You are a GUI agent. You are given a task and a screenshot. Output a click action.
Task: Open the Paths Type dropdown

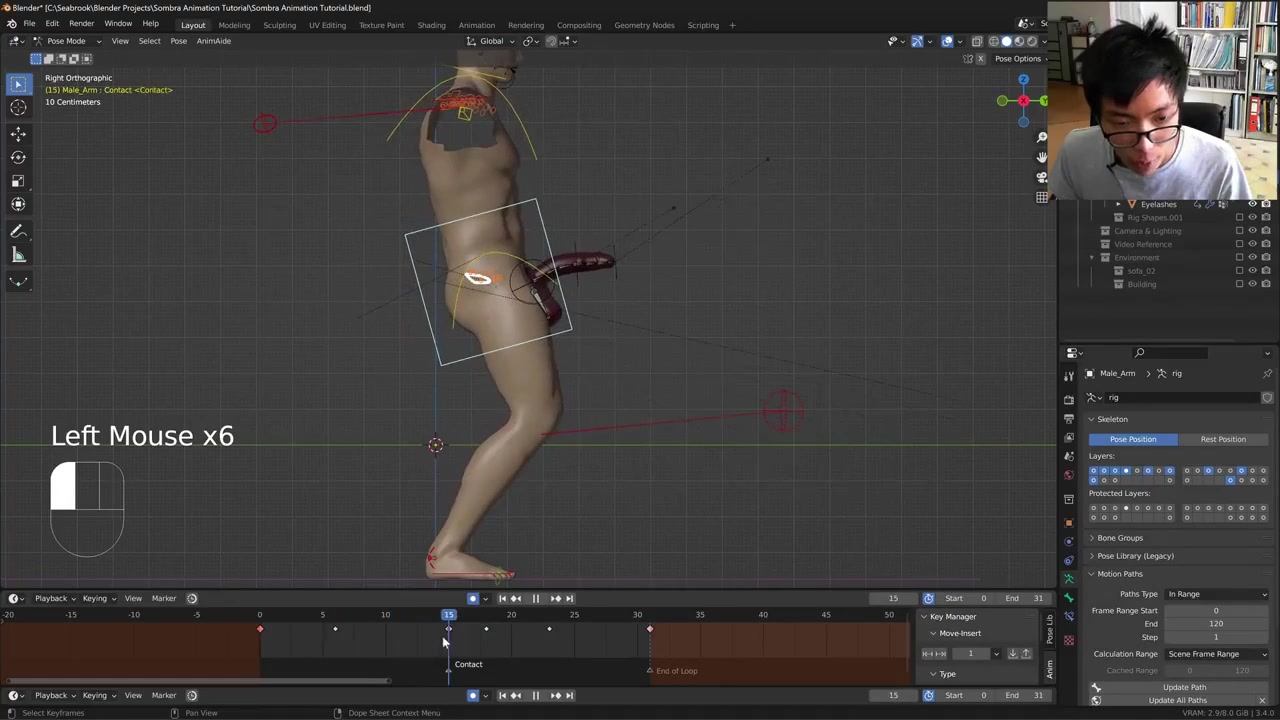pyautogui.click(x=1216, y=594)
